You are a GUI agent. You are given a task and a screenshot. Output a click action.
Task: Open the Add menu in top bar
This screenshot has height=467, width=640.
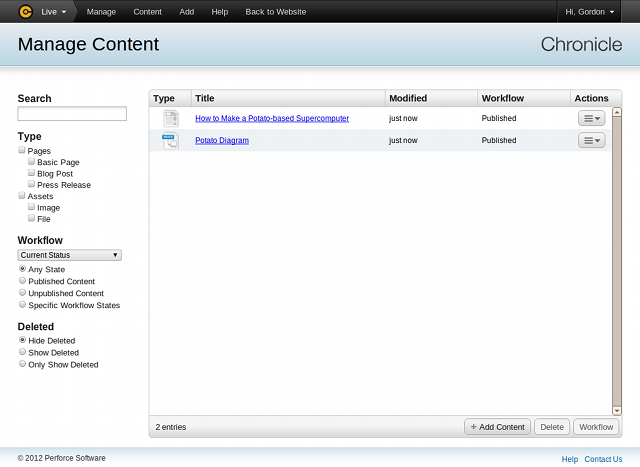coord(186,12)
